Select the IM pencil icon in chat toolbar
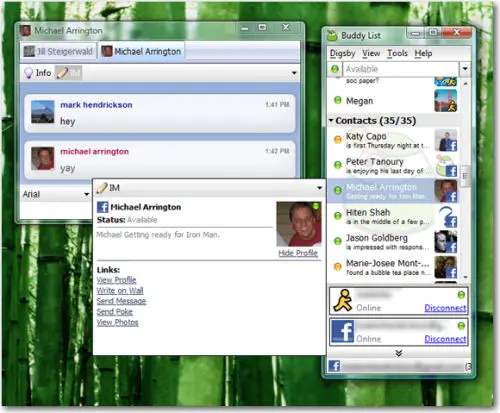 [x=62, y=73]
